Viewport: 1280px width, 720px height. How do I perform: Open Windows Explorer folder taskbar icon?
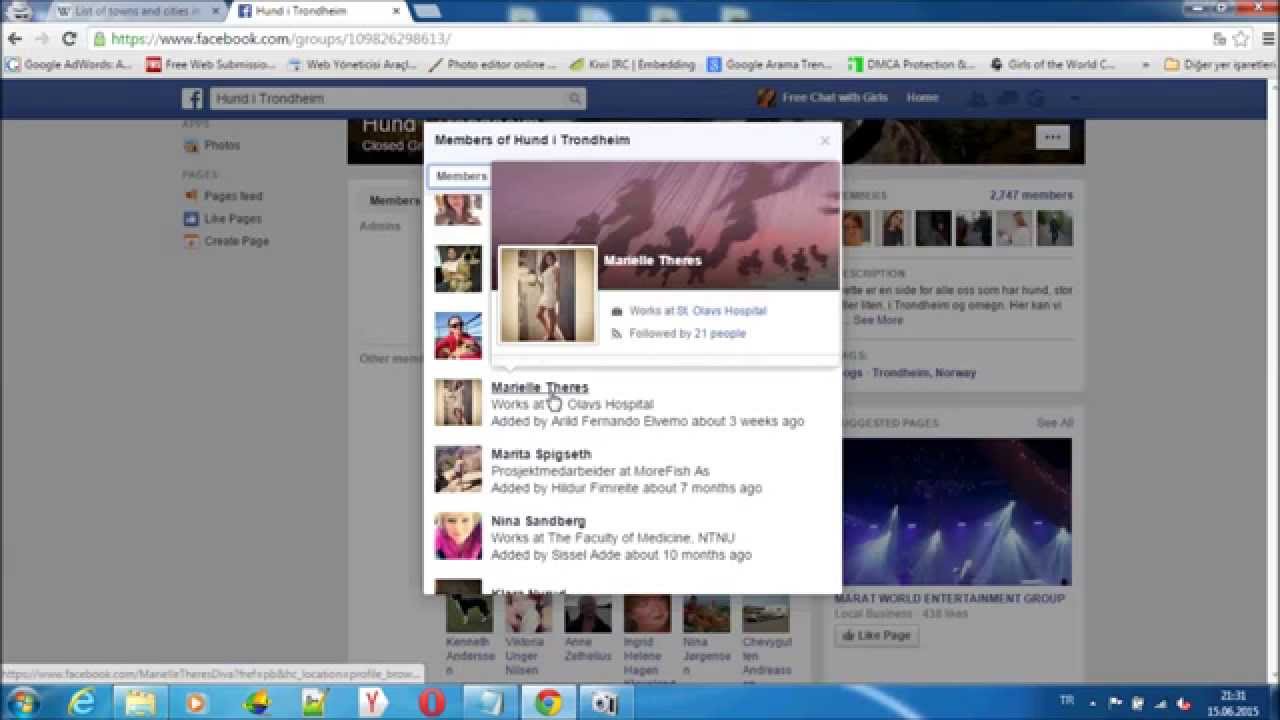click(140, 703)
